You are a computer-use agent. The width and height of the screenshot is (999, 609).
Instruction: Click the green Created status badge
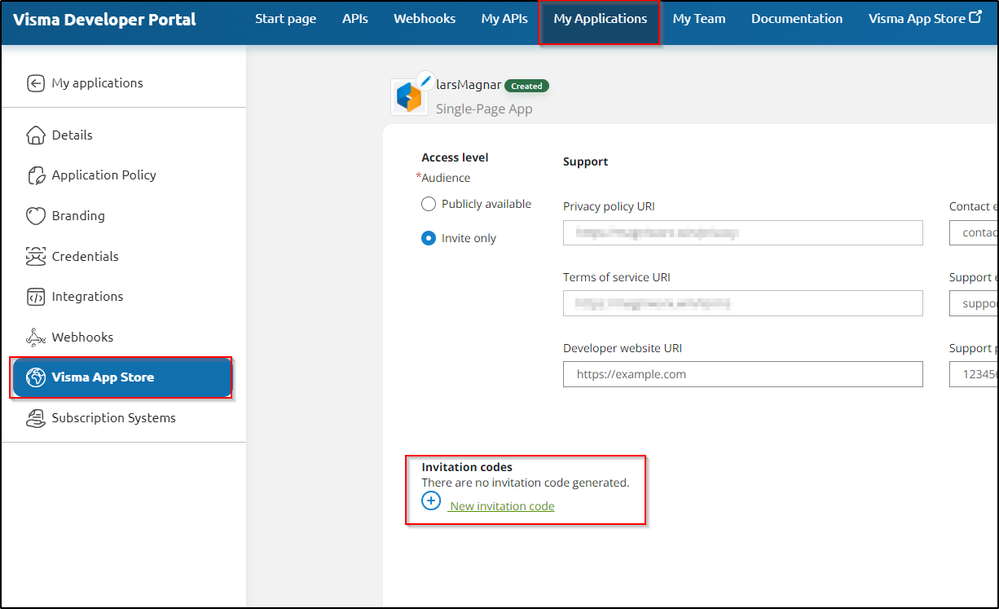[x=526, y=86]
